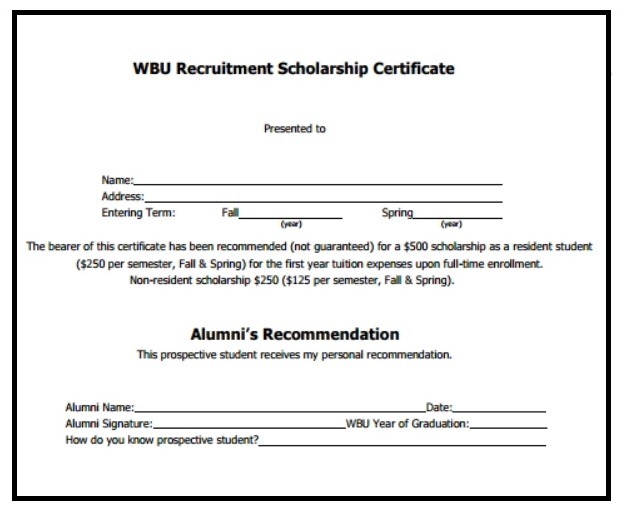Click the Fall year blank line
624x515 pixels.
coord(291,213)
